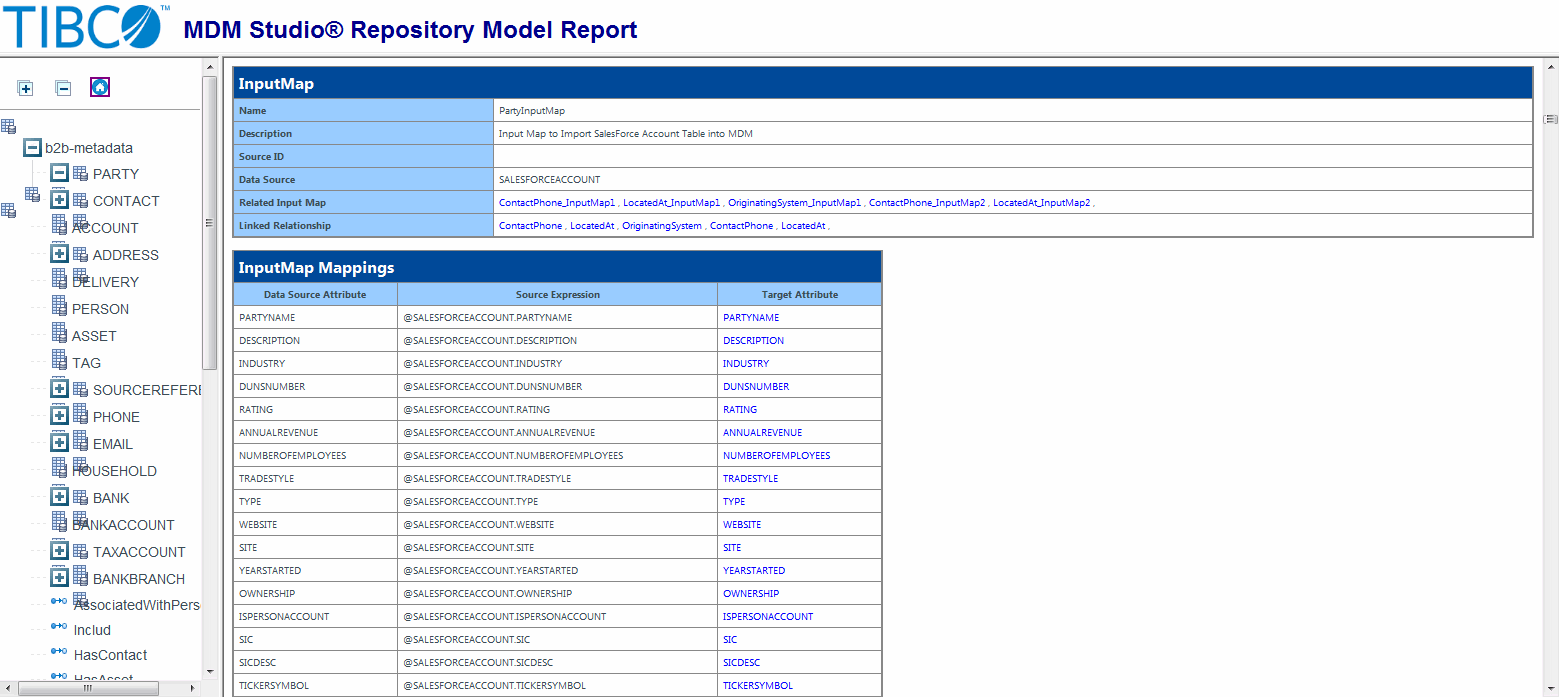Select BANKACCOUNT in the repository tree
The height and width of the screenshot is (697, 1559).
123,525
